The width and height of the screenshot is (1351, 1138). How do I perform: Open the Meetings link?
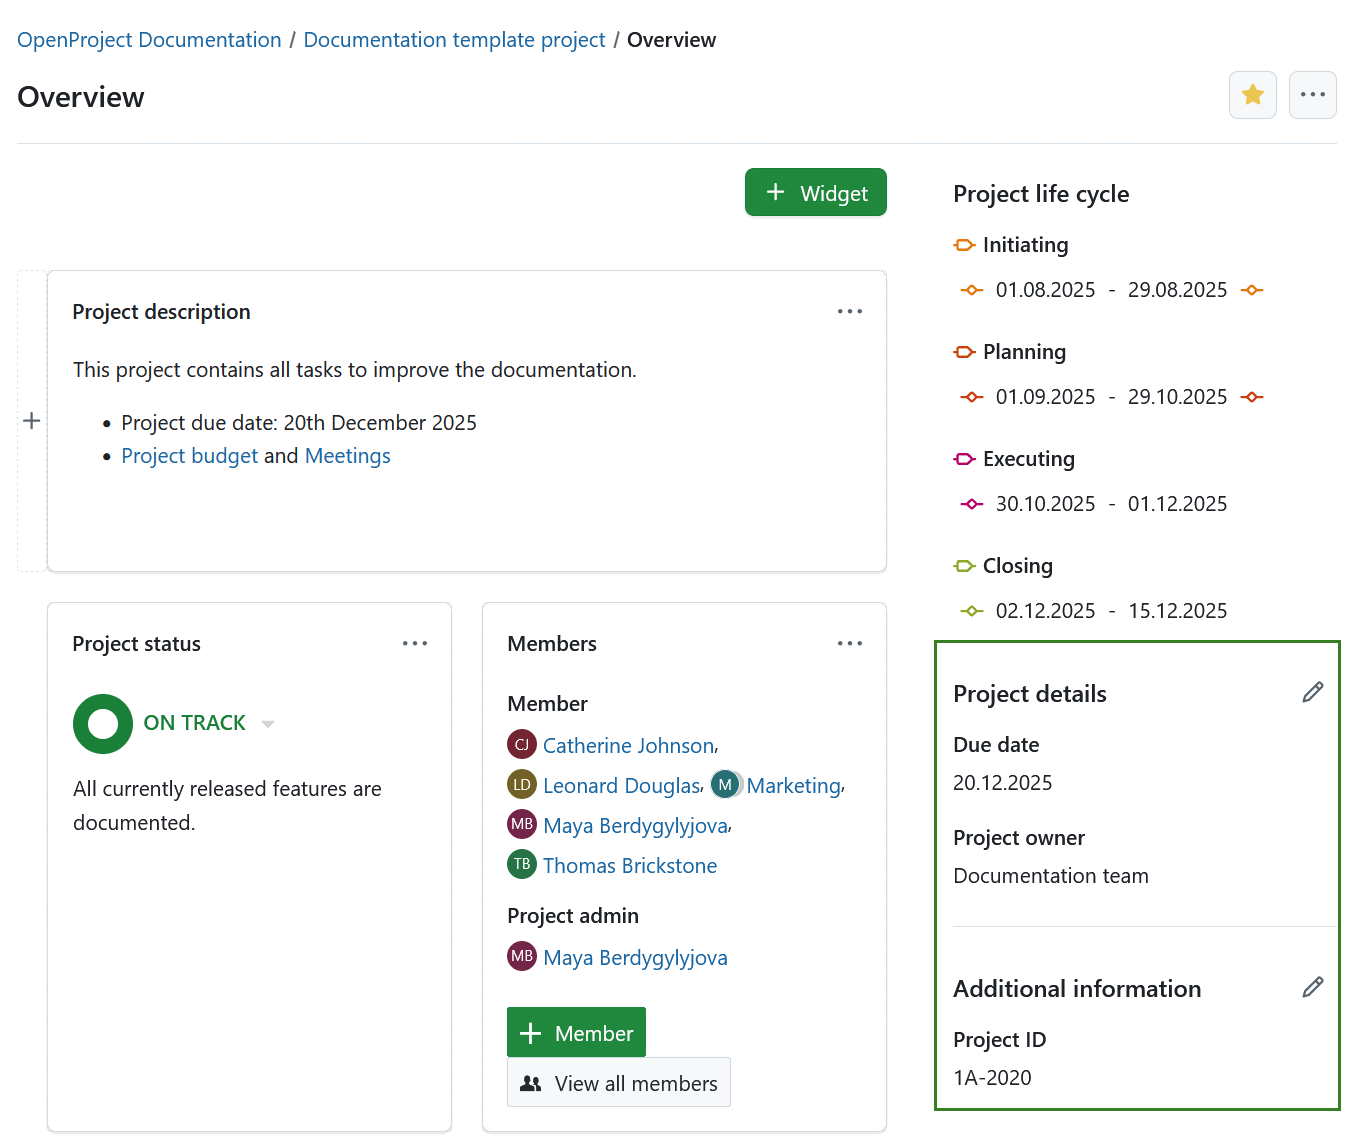pyautogui.click(x=347, y=455)
